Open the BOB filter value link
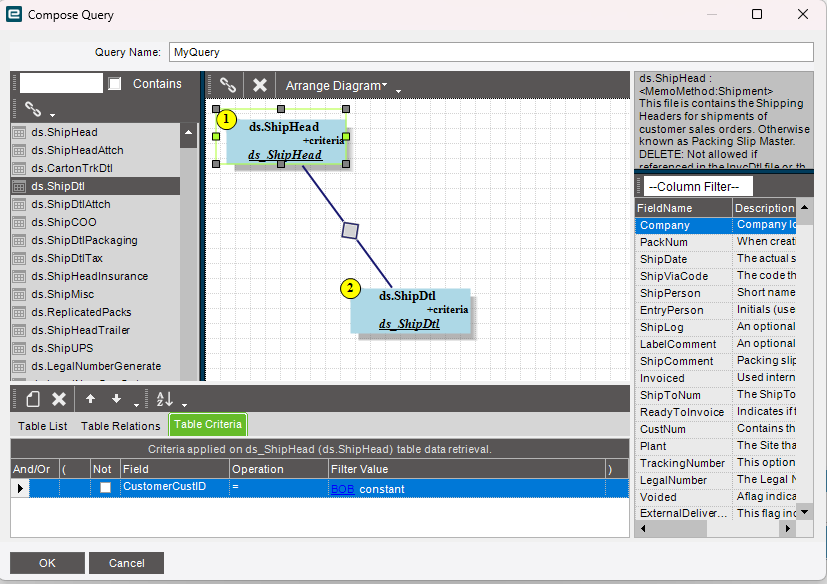827x584 pixels. point(342,488)
